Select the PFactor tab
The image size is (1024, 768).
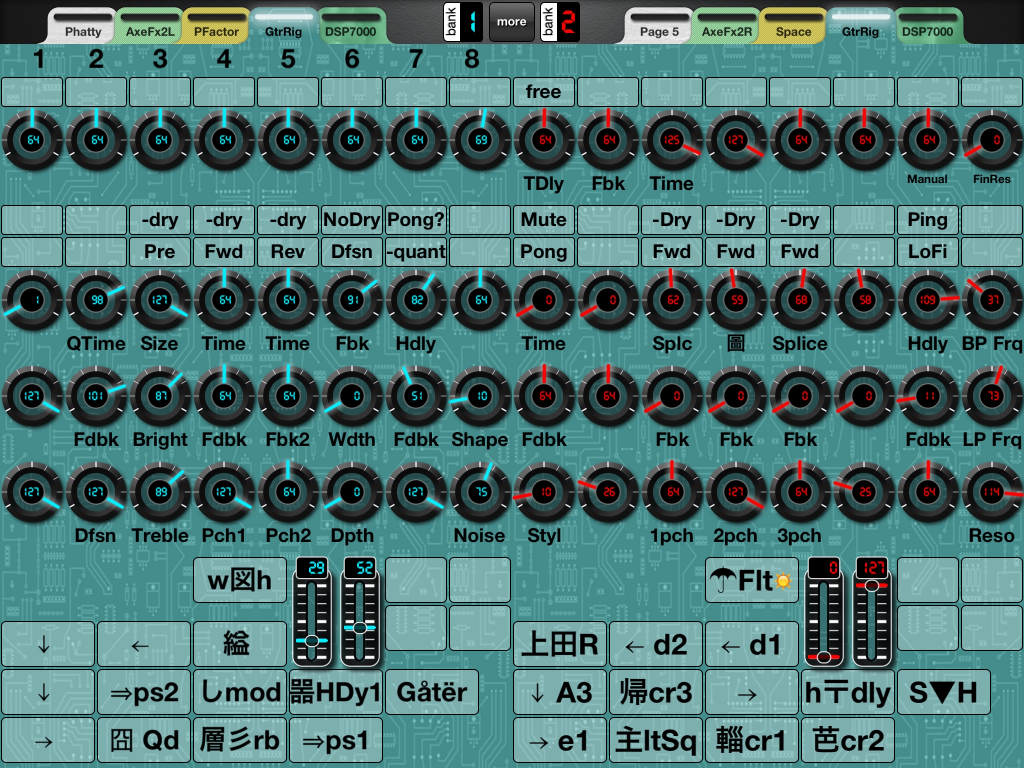(216, 26)
